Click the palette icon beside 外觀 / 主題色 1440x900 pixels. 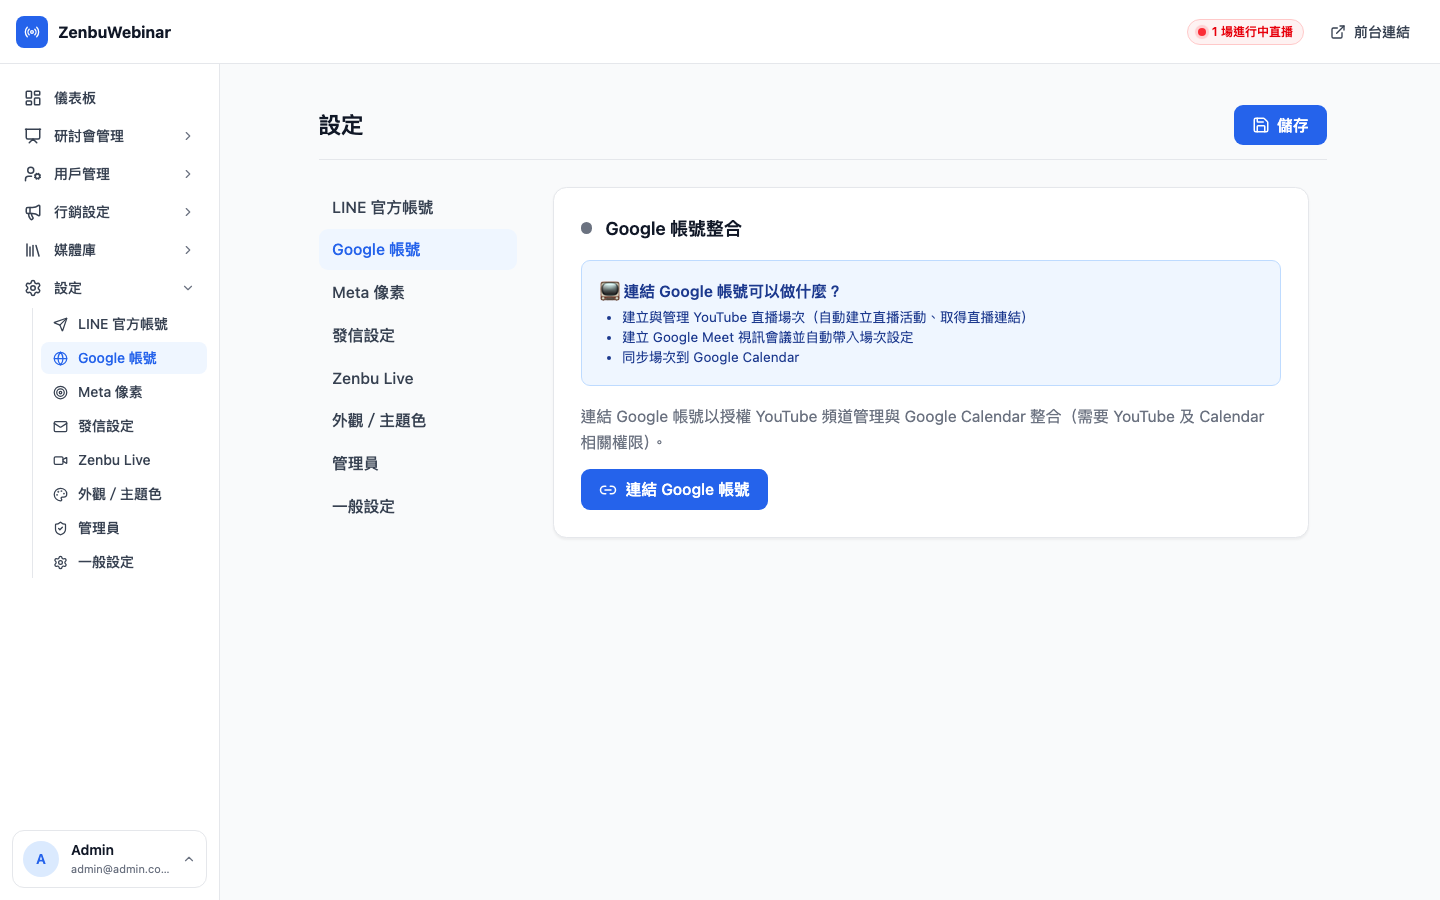(x=61, y=494)
